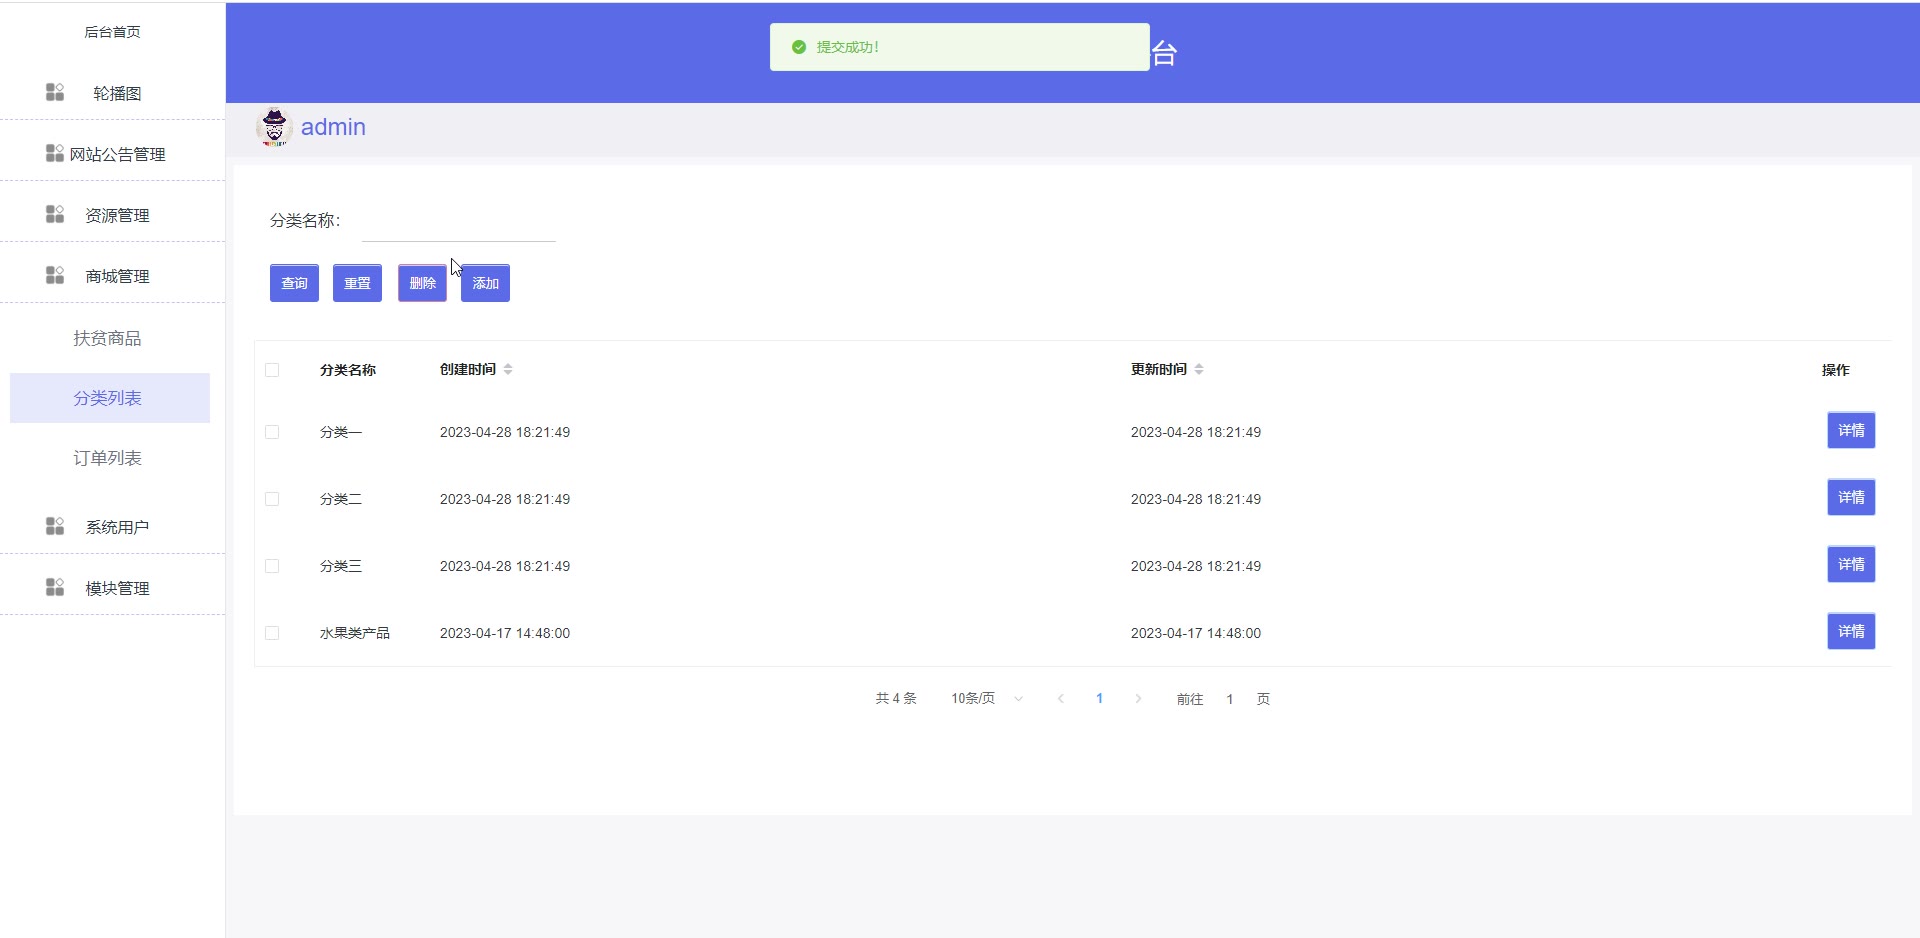Collapse the 商城管理 sidebar menu
Screen dimensions: 1920x938
112,276
